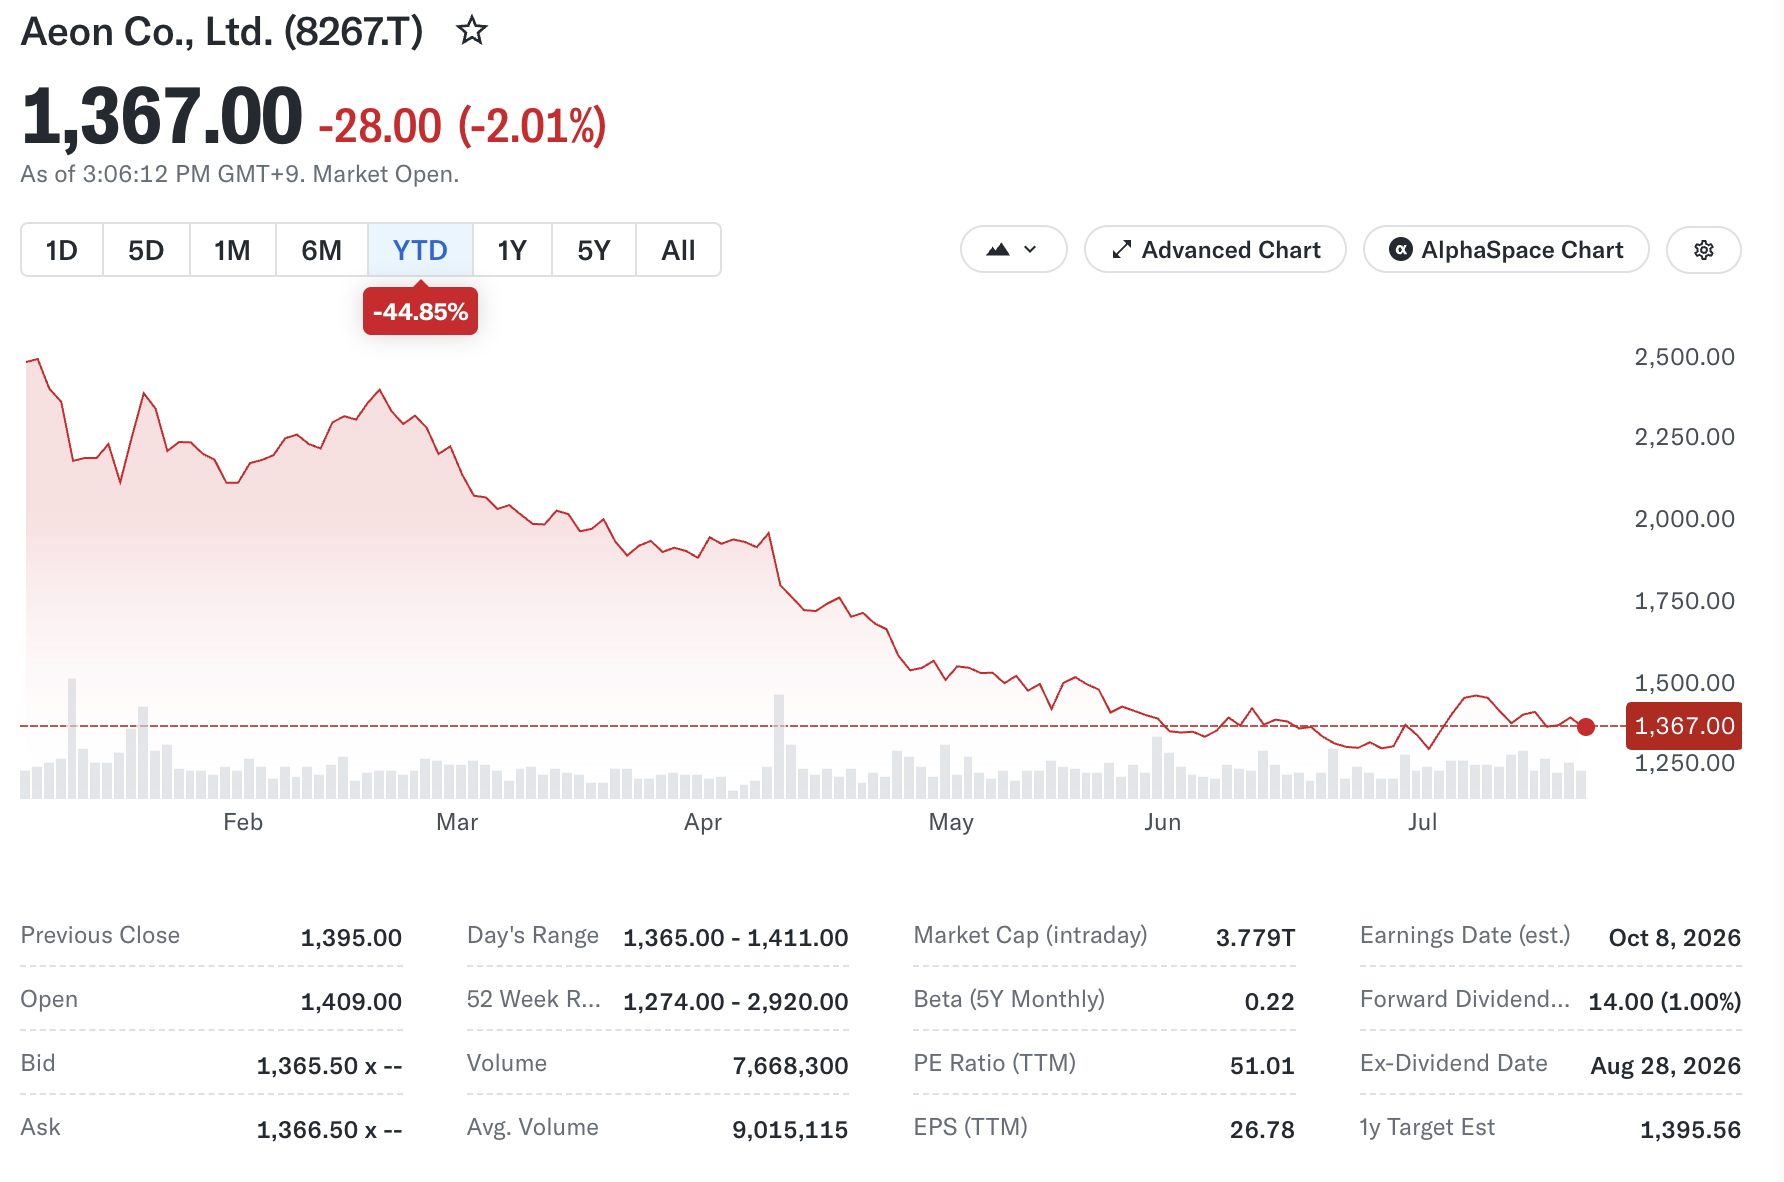This screenshot has width=1784, height=1182.
Task: Click Earnings Date value Oct 8, 2026
Action: (1674, 938)
